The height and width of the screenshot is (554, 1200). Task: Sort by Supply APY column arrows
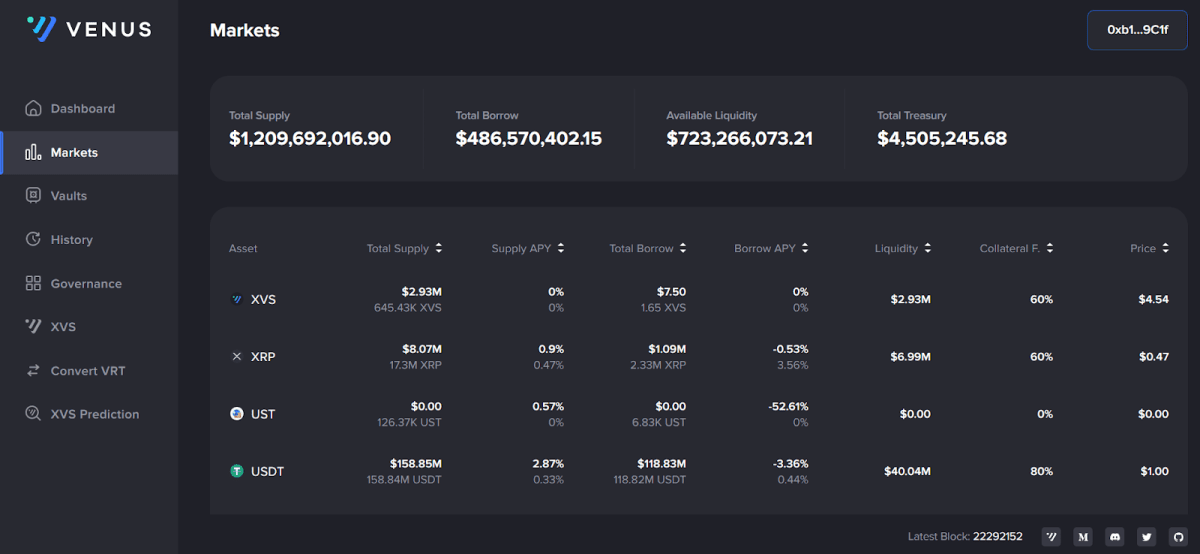point(561,248)
